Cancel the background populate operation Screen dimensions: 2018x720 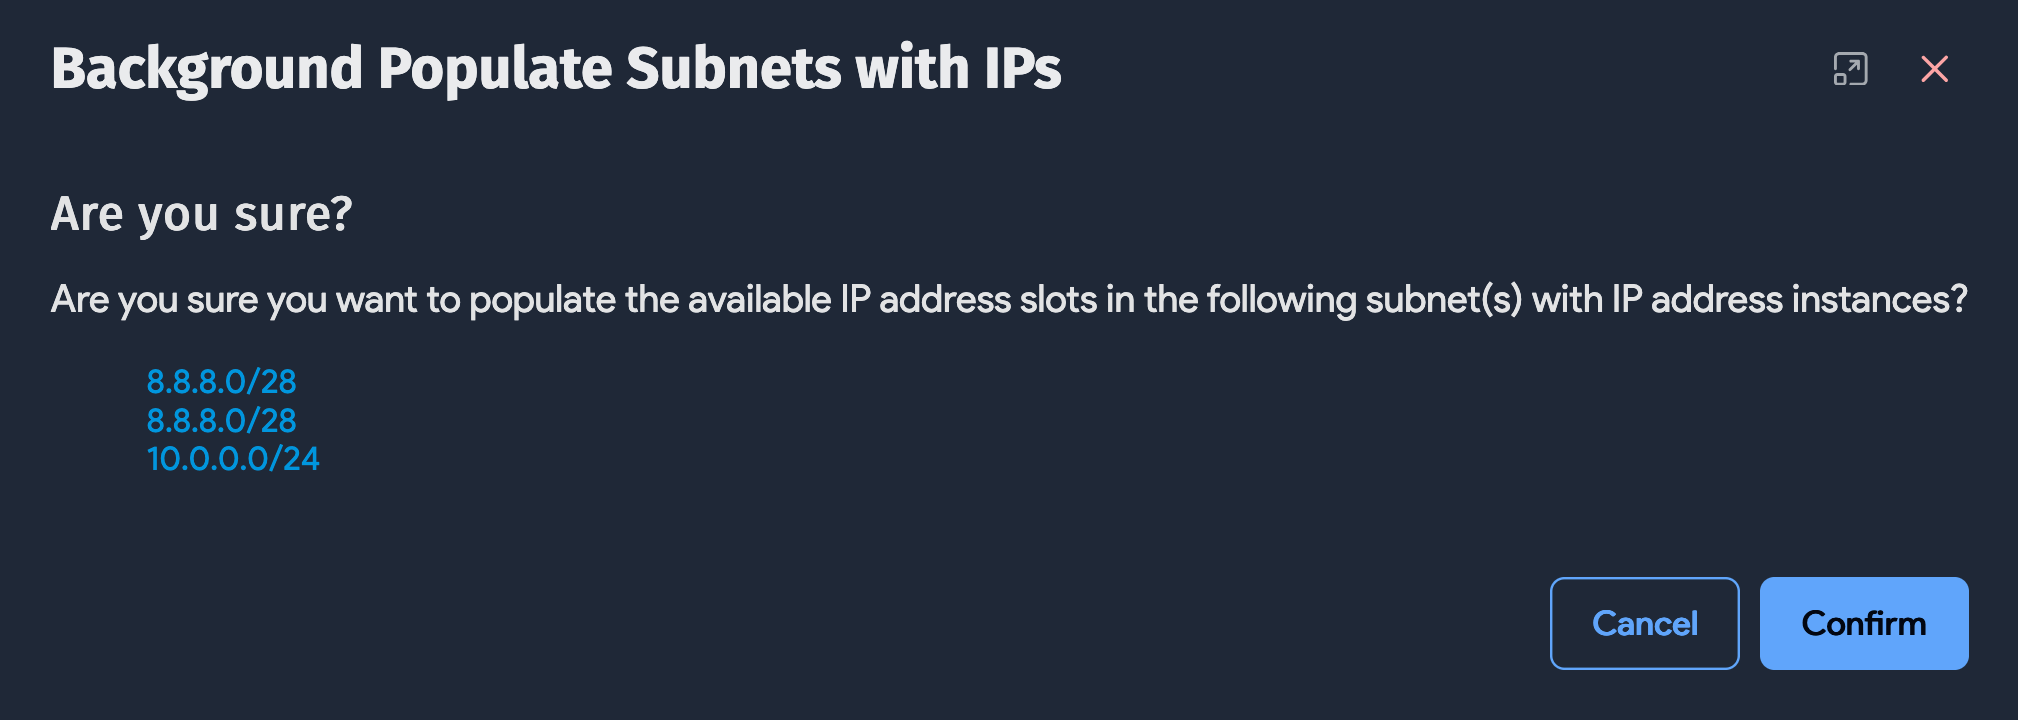[x=1644, y=622]
